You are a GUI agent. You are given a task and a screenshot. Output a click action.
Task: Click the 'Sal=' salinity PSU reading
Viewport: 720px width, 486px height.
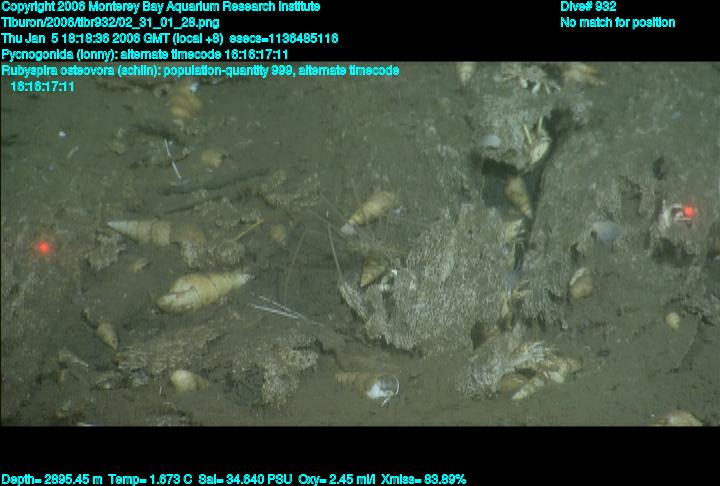coord(245,480)
